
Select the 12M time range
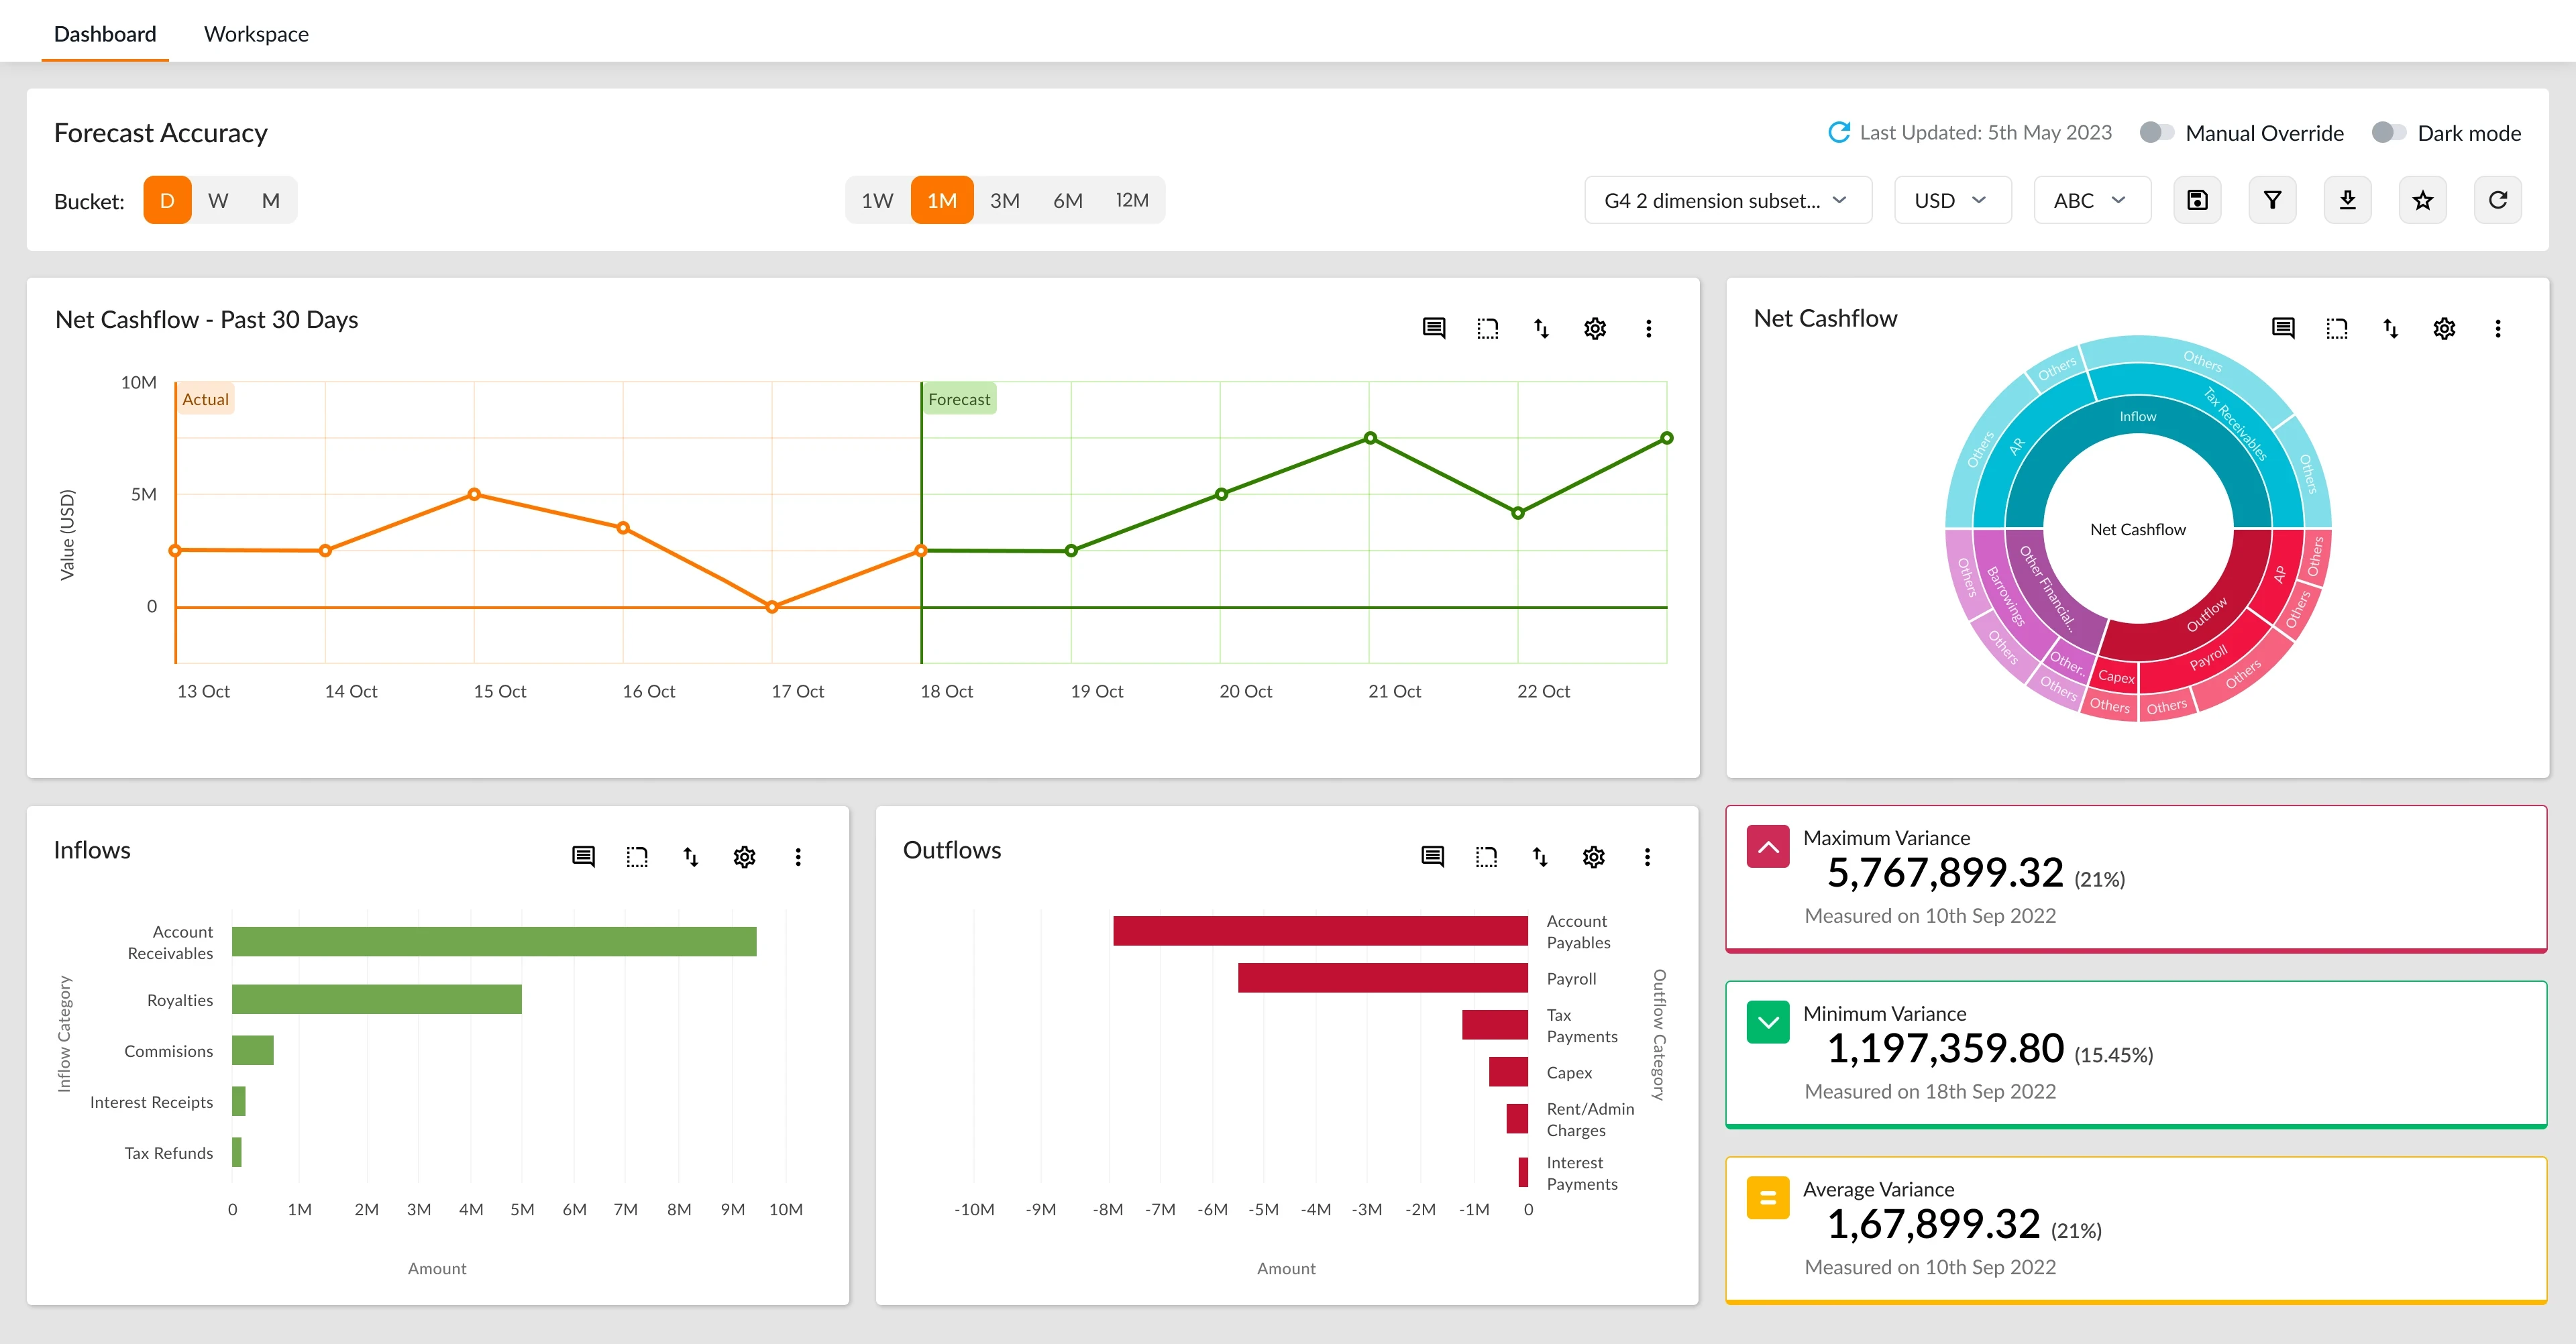pos(1132,200)
